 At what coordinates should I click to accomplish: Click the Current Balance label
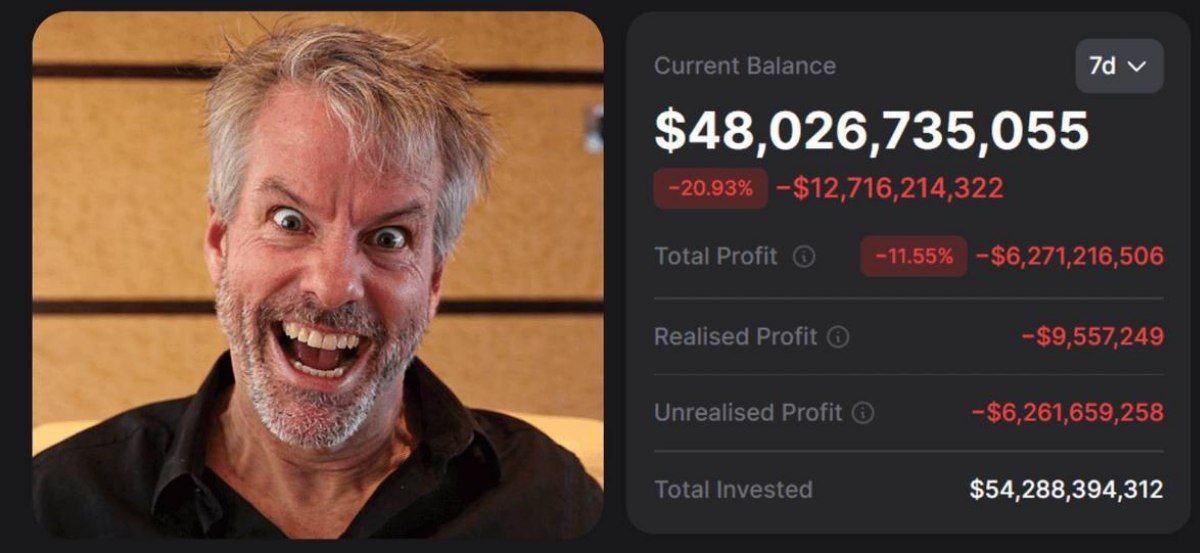(x=745, y=66)
